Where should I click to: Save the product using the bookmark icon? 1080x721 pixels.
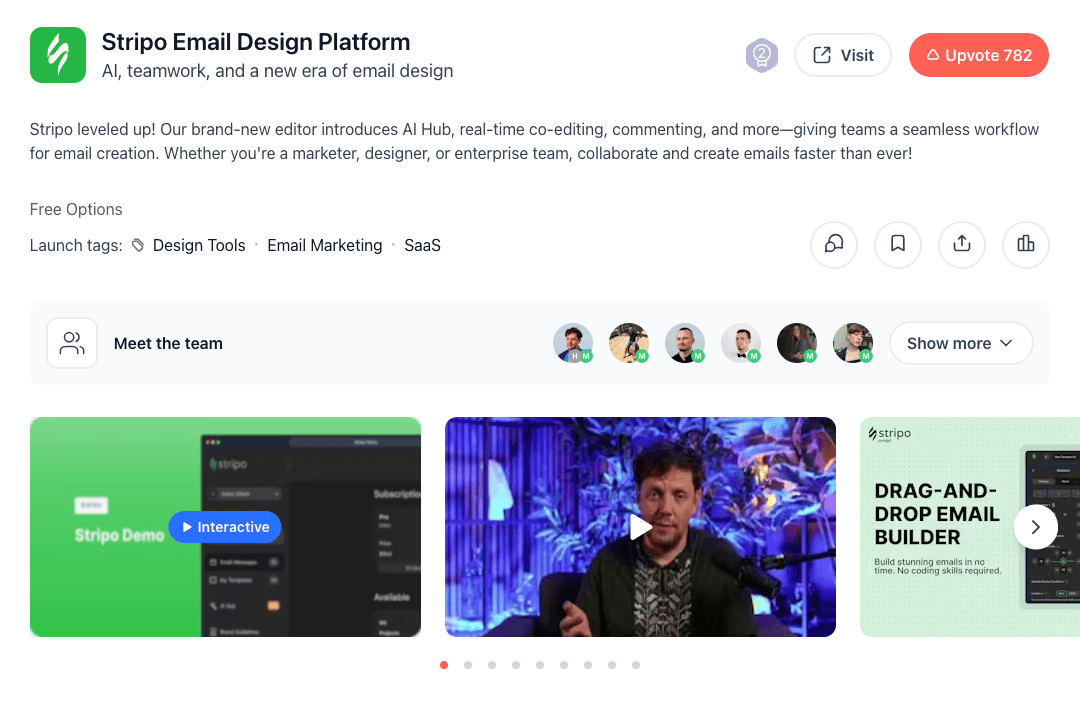click(897, 245)
